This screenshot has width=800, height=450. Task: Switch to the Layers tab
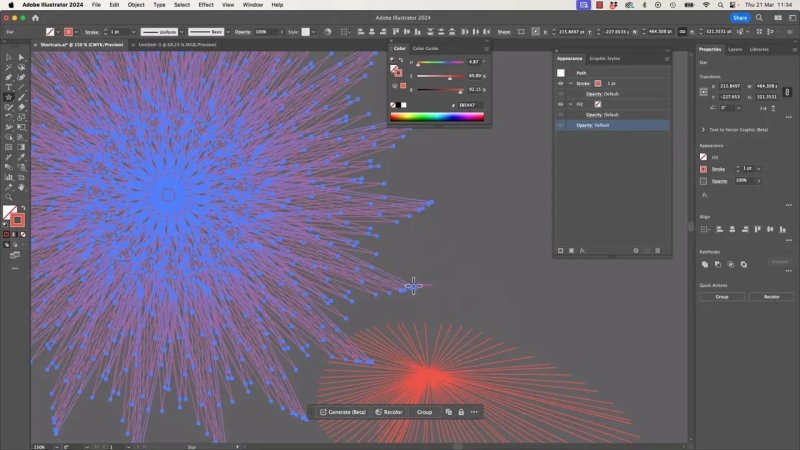coord(735,49)
